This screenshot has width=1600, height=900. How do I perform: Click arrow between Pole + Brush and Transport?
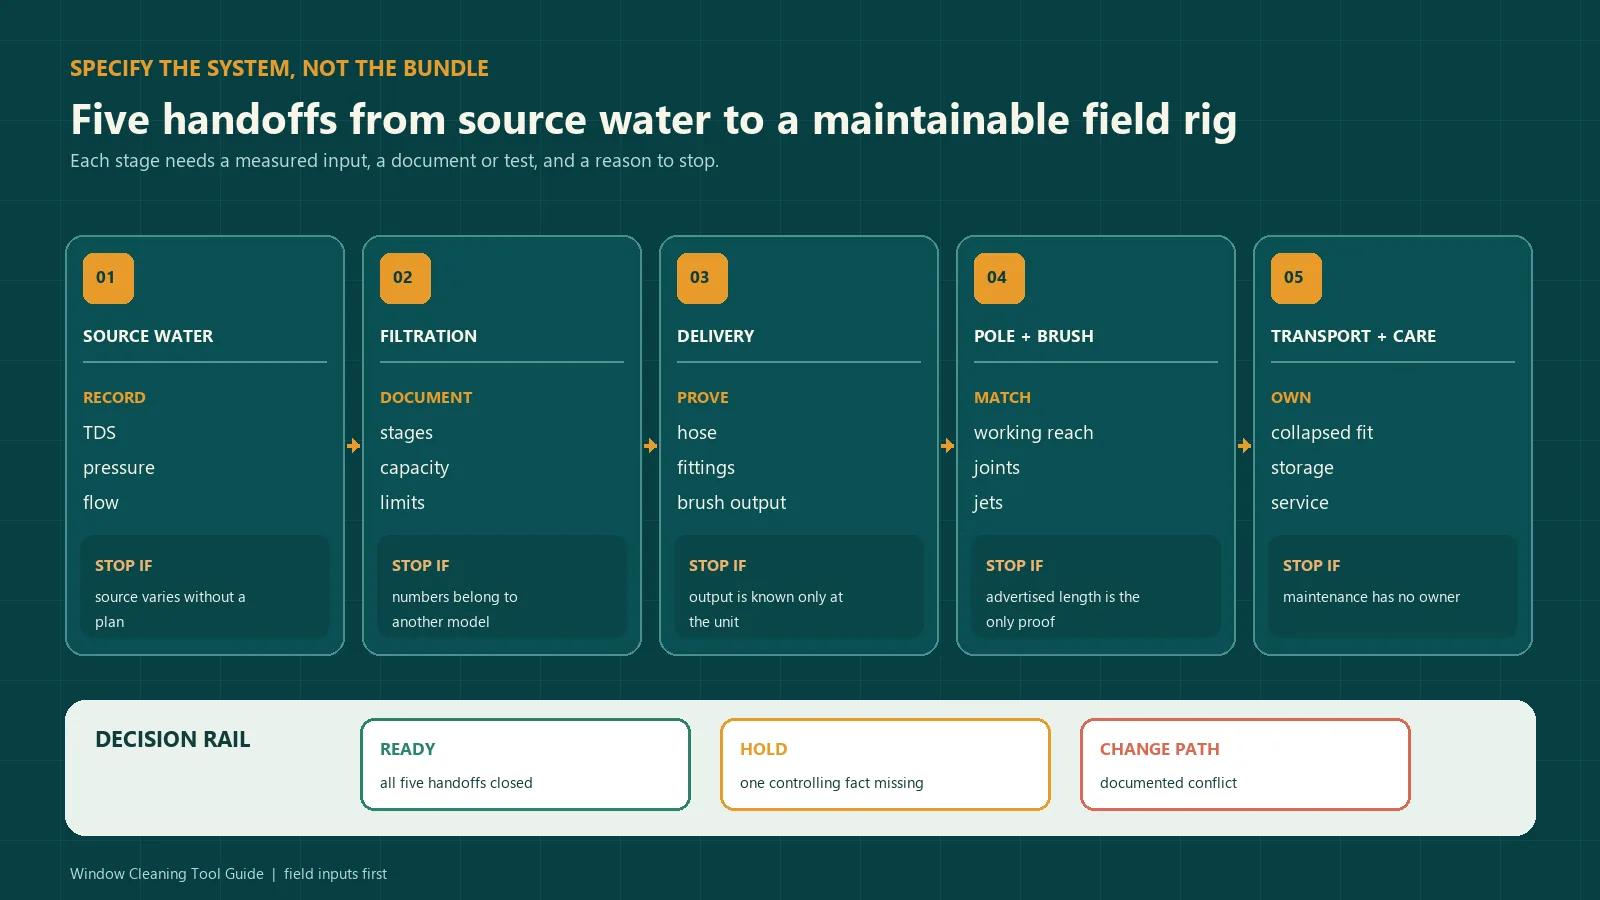pyautogui.click(x=1244, y=446)
